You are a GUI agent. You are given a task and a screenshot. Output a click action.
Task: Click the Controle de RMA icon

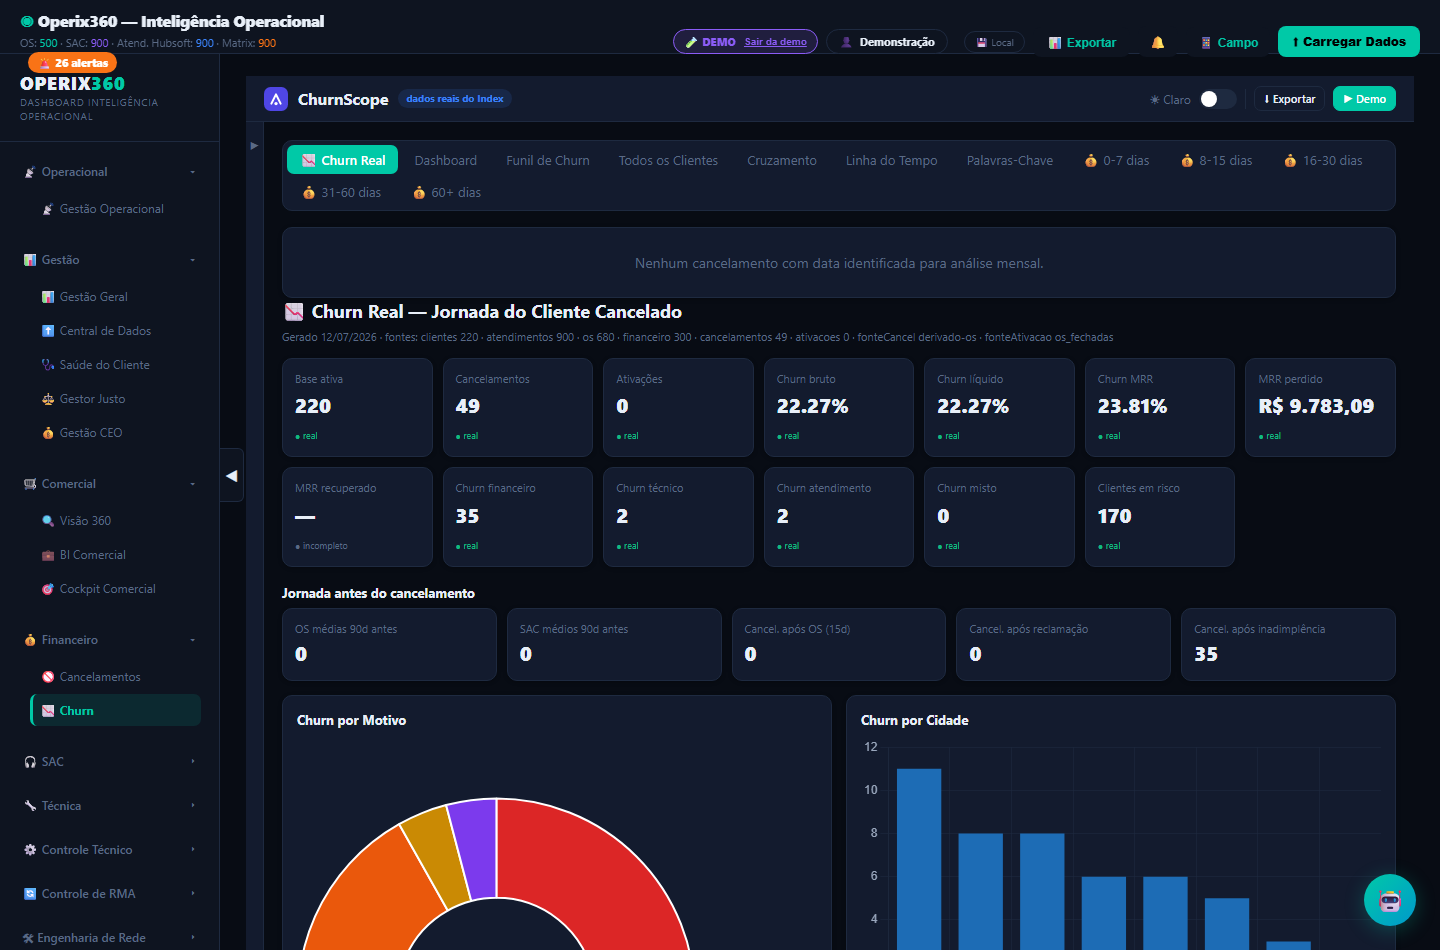pyautogui.click(x=30, y=894)
